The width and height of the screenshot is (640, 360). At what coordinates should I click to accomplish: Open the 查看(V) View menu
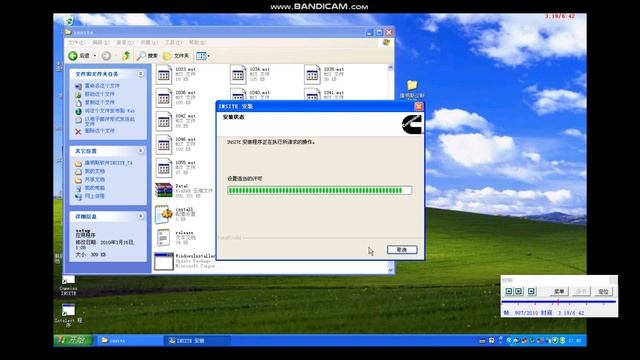pyautogui.click(x=125, y=42)
